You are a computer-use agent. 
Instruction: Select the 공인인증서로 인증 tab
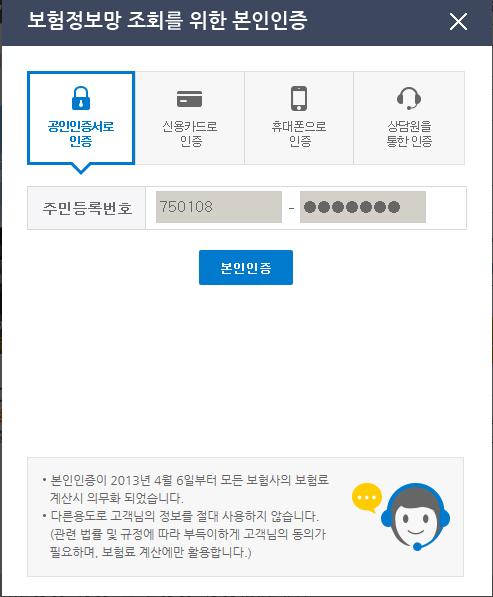[x=81, y=118]
